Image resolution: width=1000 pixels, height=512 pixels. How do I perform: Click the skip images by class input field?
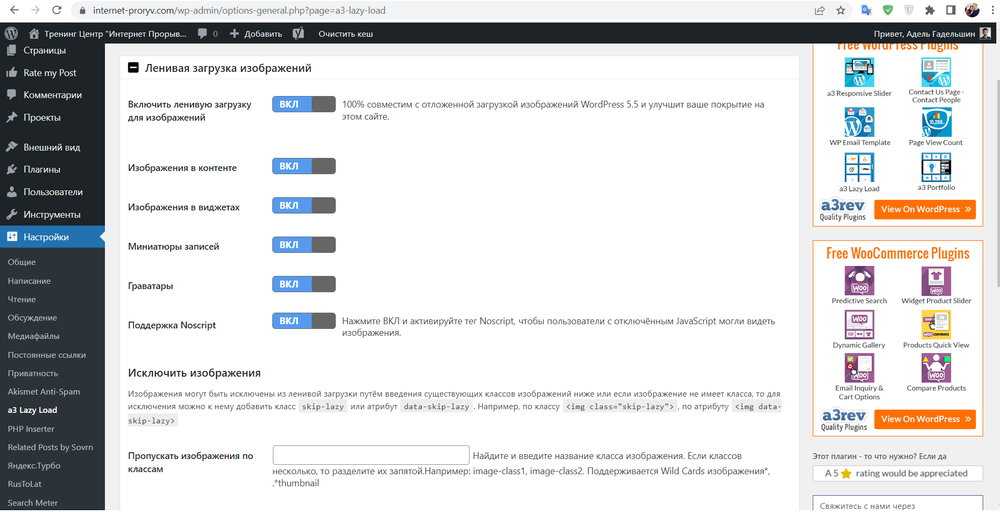(370, 455)
